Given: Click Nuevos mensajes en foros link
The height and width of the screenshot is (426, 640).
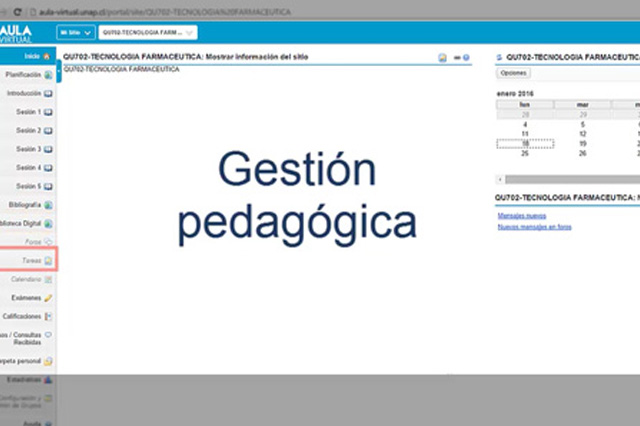Looking at the screenshot, I should click(534, 227).
